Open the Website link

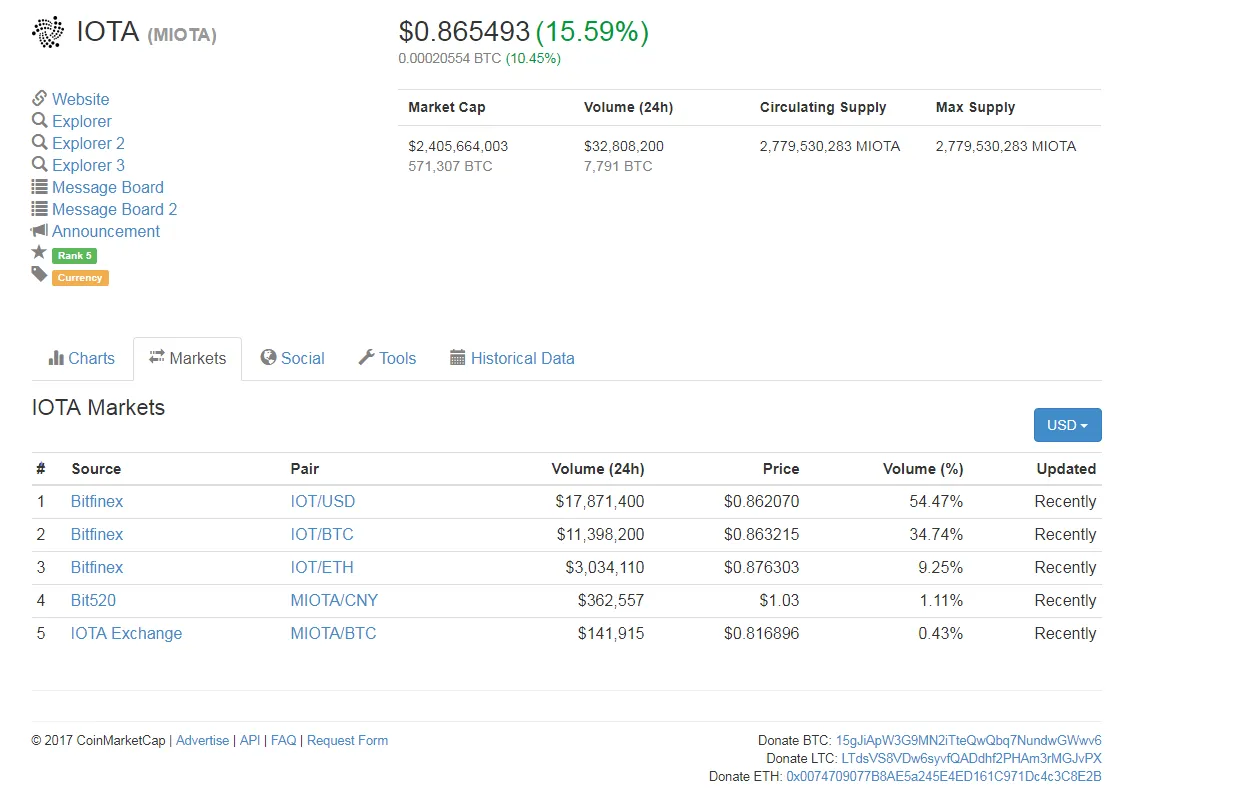(81, 99)
